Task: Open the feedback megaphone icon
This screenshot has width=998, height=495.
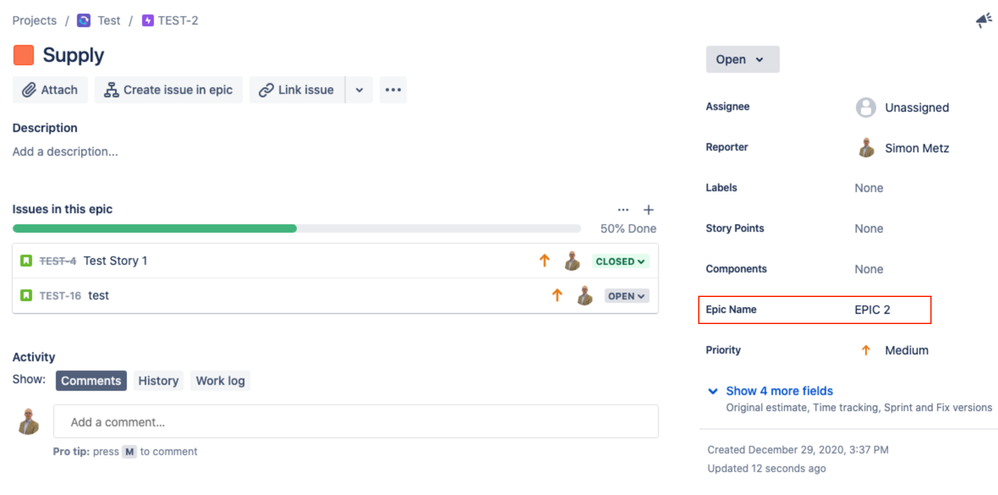Action: 984,21
